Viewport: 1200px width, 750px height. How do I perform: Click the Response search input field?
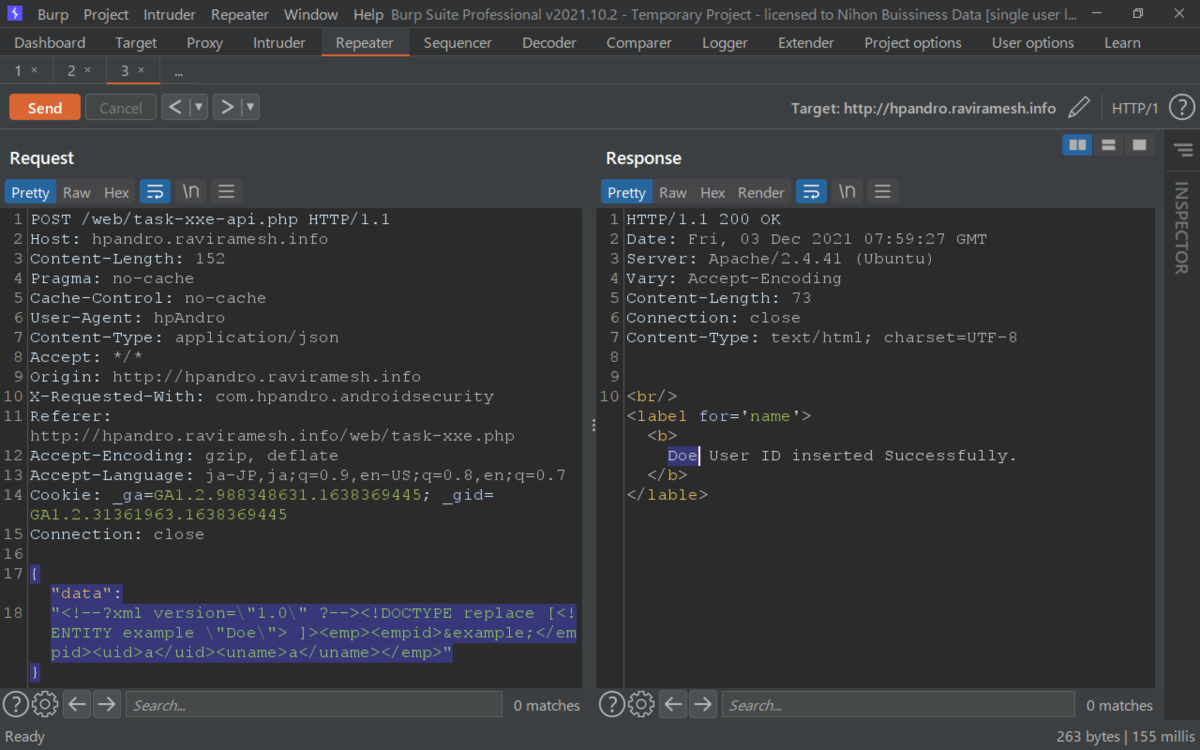(x=899, y=704)
